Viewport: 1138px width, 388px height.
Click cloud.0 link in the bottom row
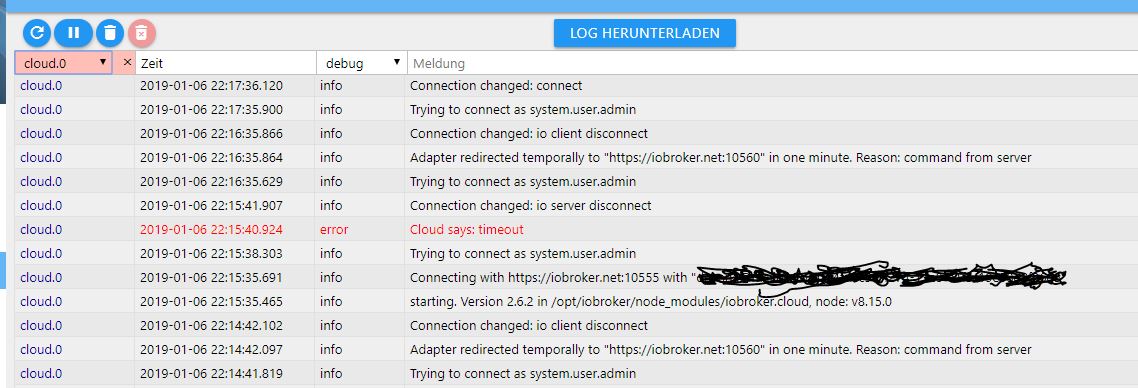pos(41,373)
